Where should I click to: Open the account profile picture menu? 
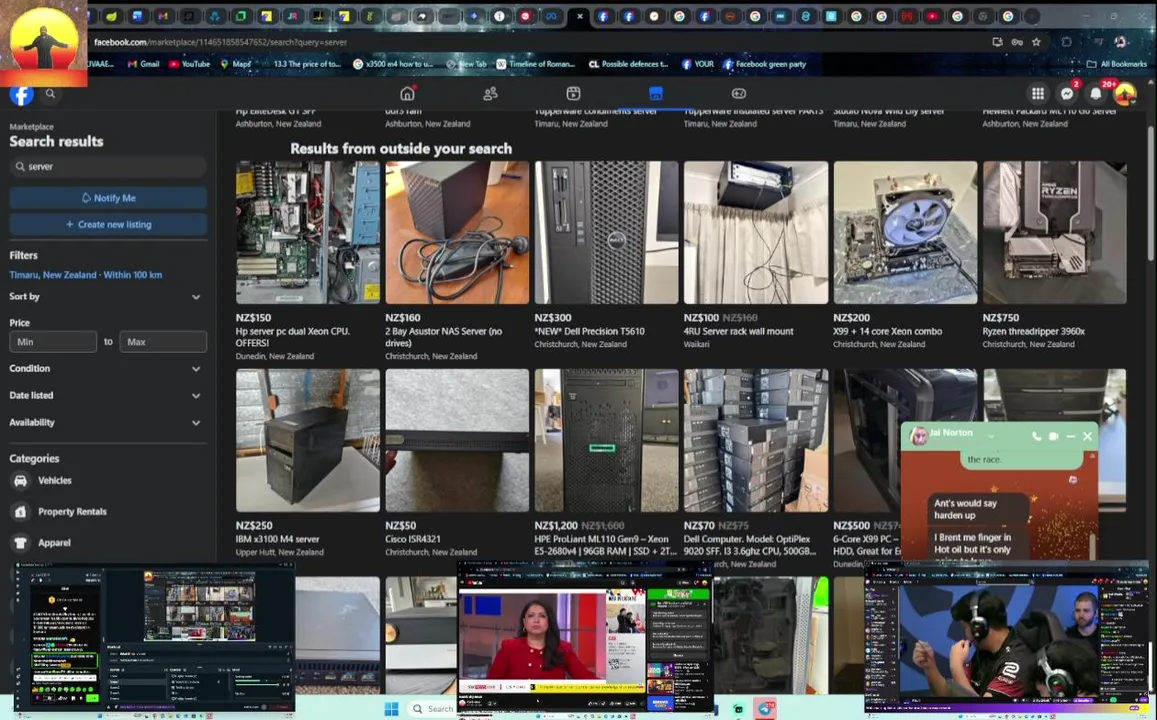click(1125, 93)
